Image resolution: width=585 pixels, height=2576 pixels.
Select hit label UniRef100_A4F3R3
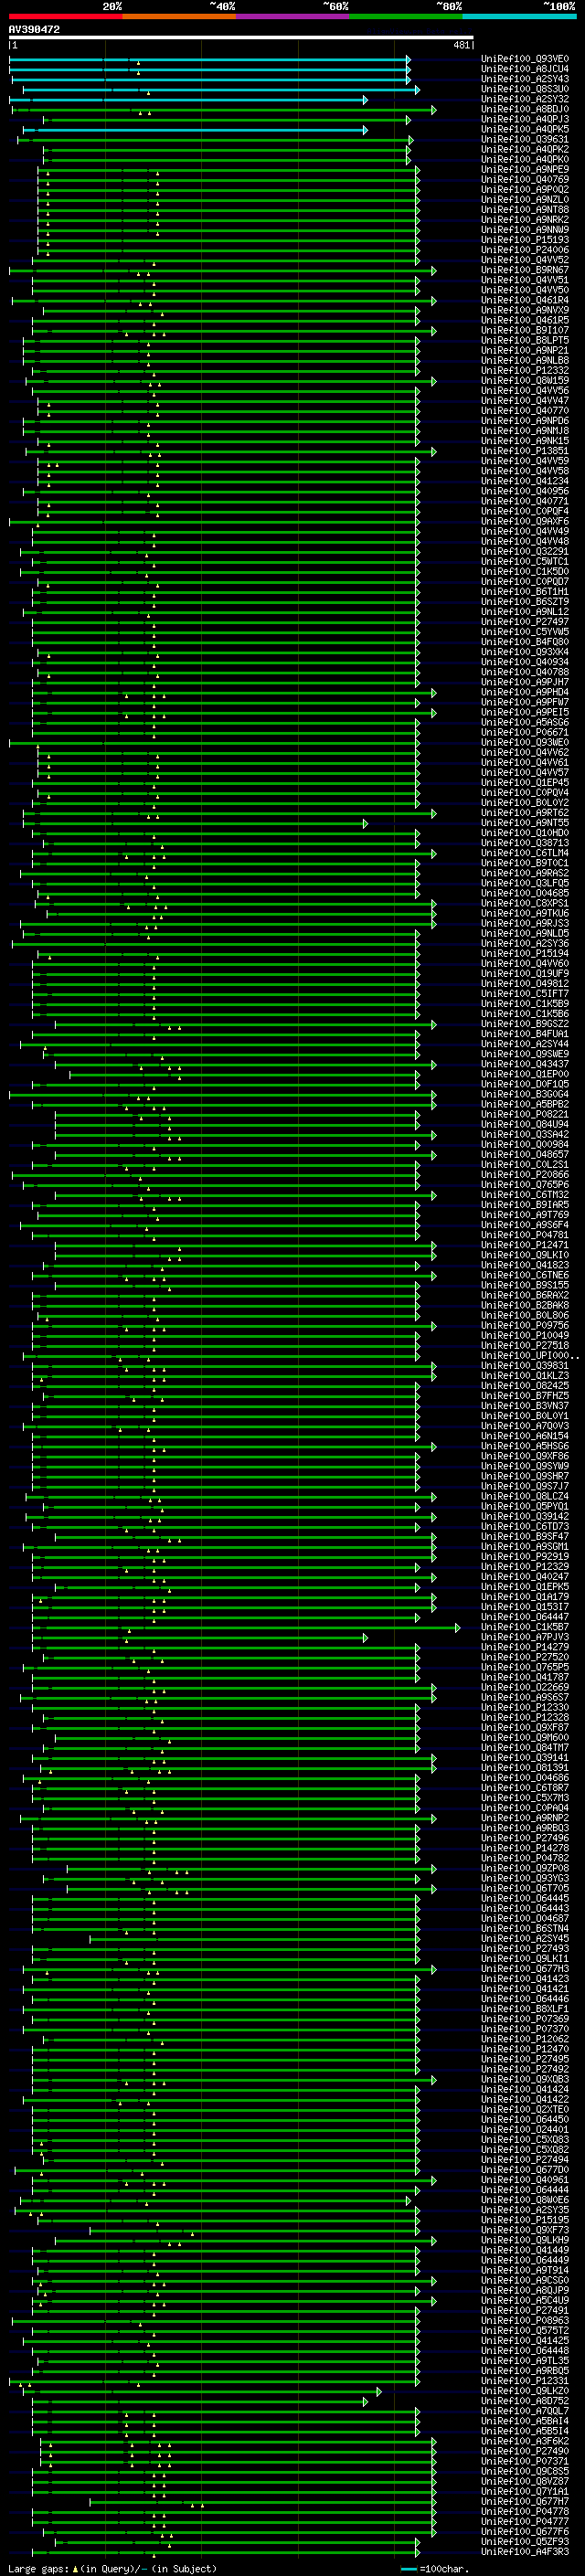pos(525,2552)
